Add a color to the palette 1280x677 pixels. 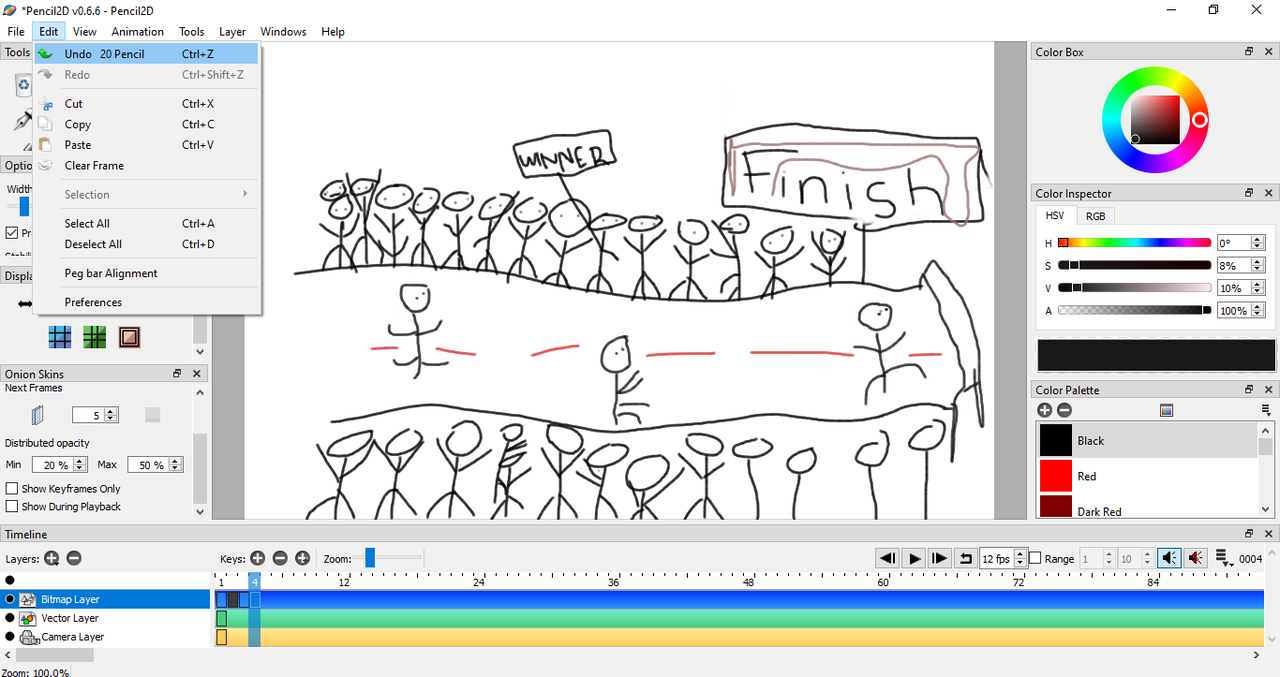pyautogui.click(x=1045, y=410)
